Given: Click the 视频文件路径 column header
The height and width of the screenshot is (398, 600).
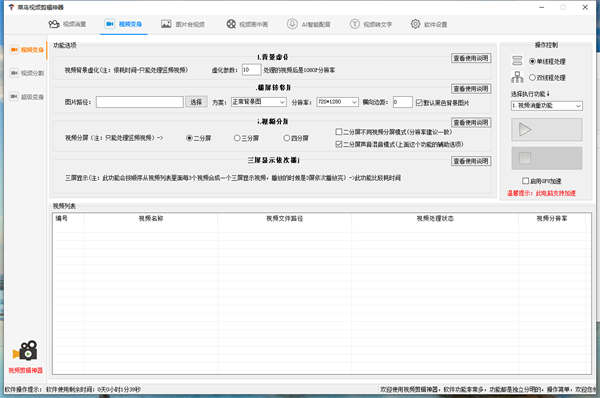Looking at the screenshot, I should tap(285, 218).
